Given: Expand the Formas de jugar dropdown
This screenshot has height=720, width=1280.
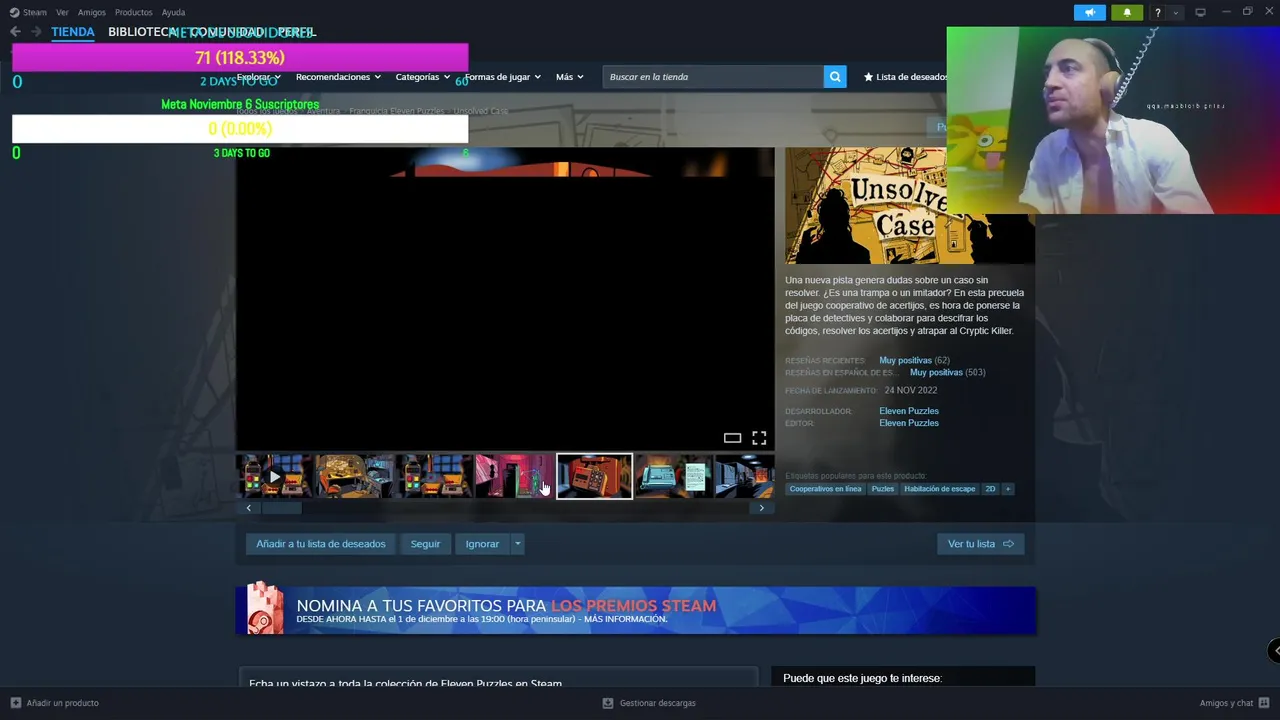Looking at the screenshot, I should point(502,77).
